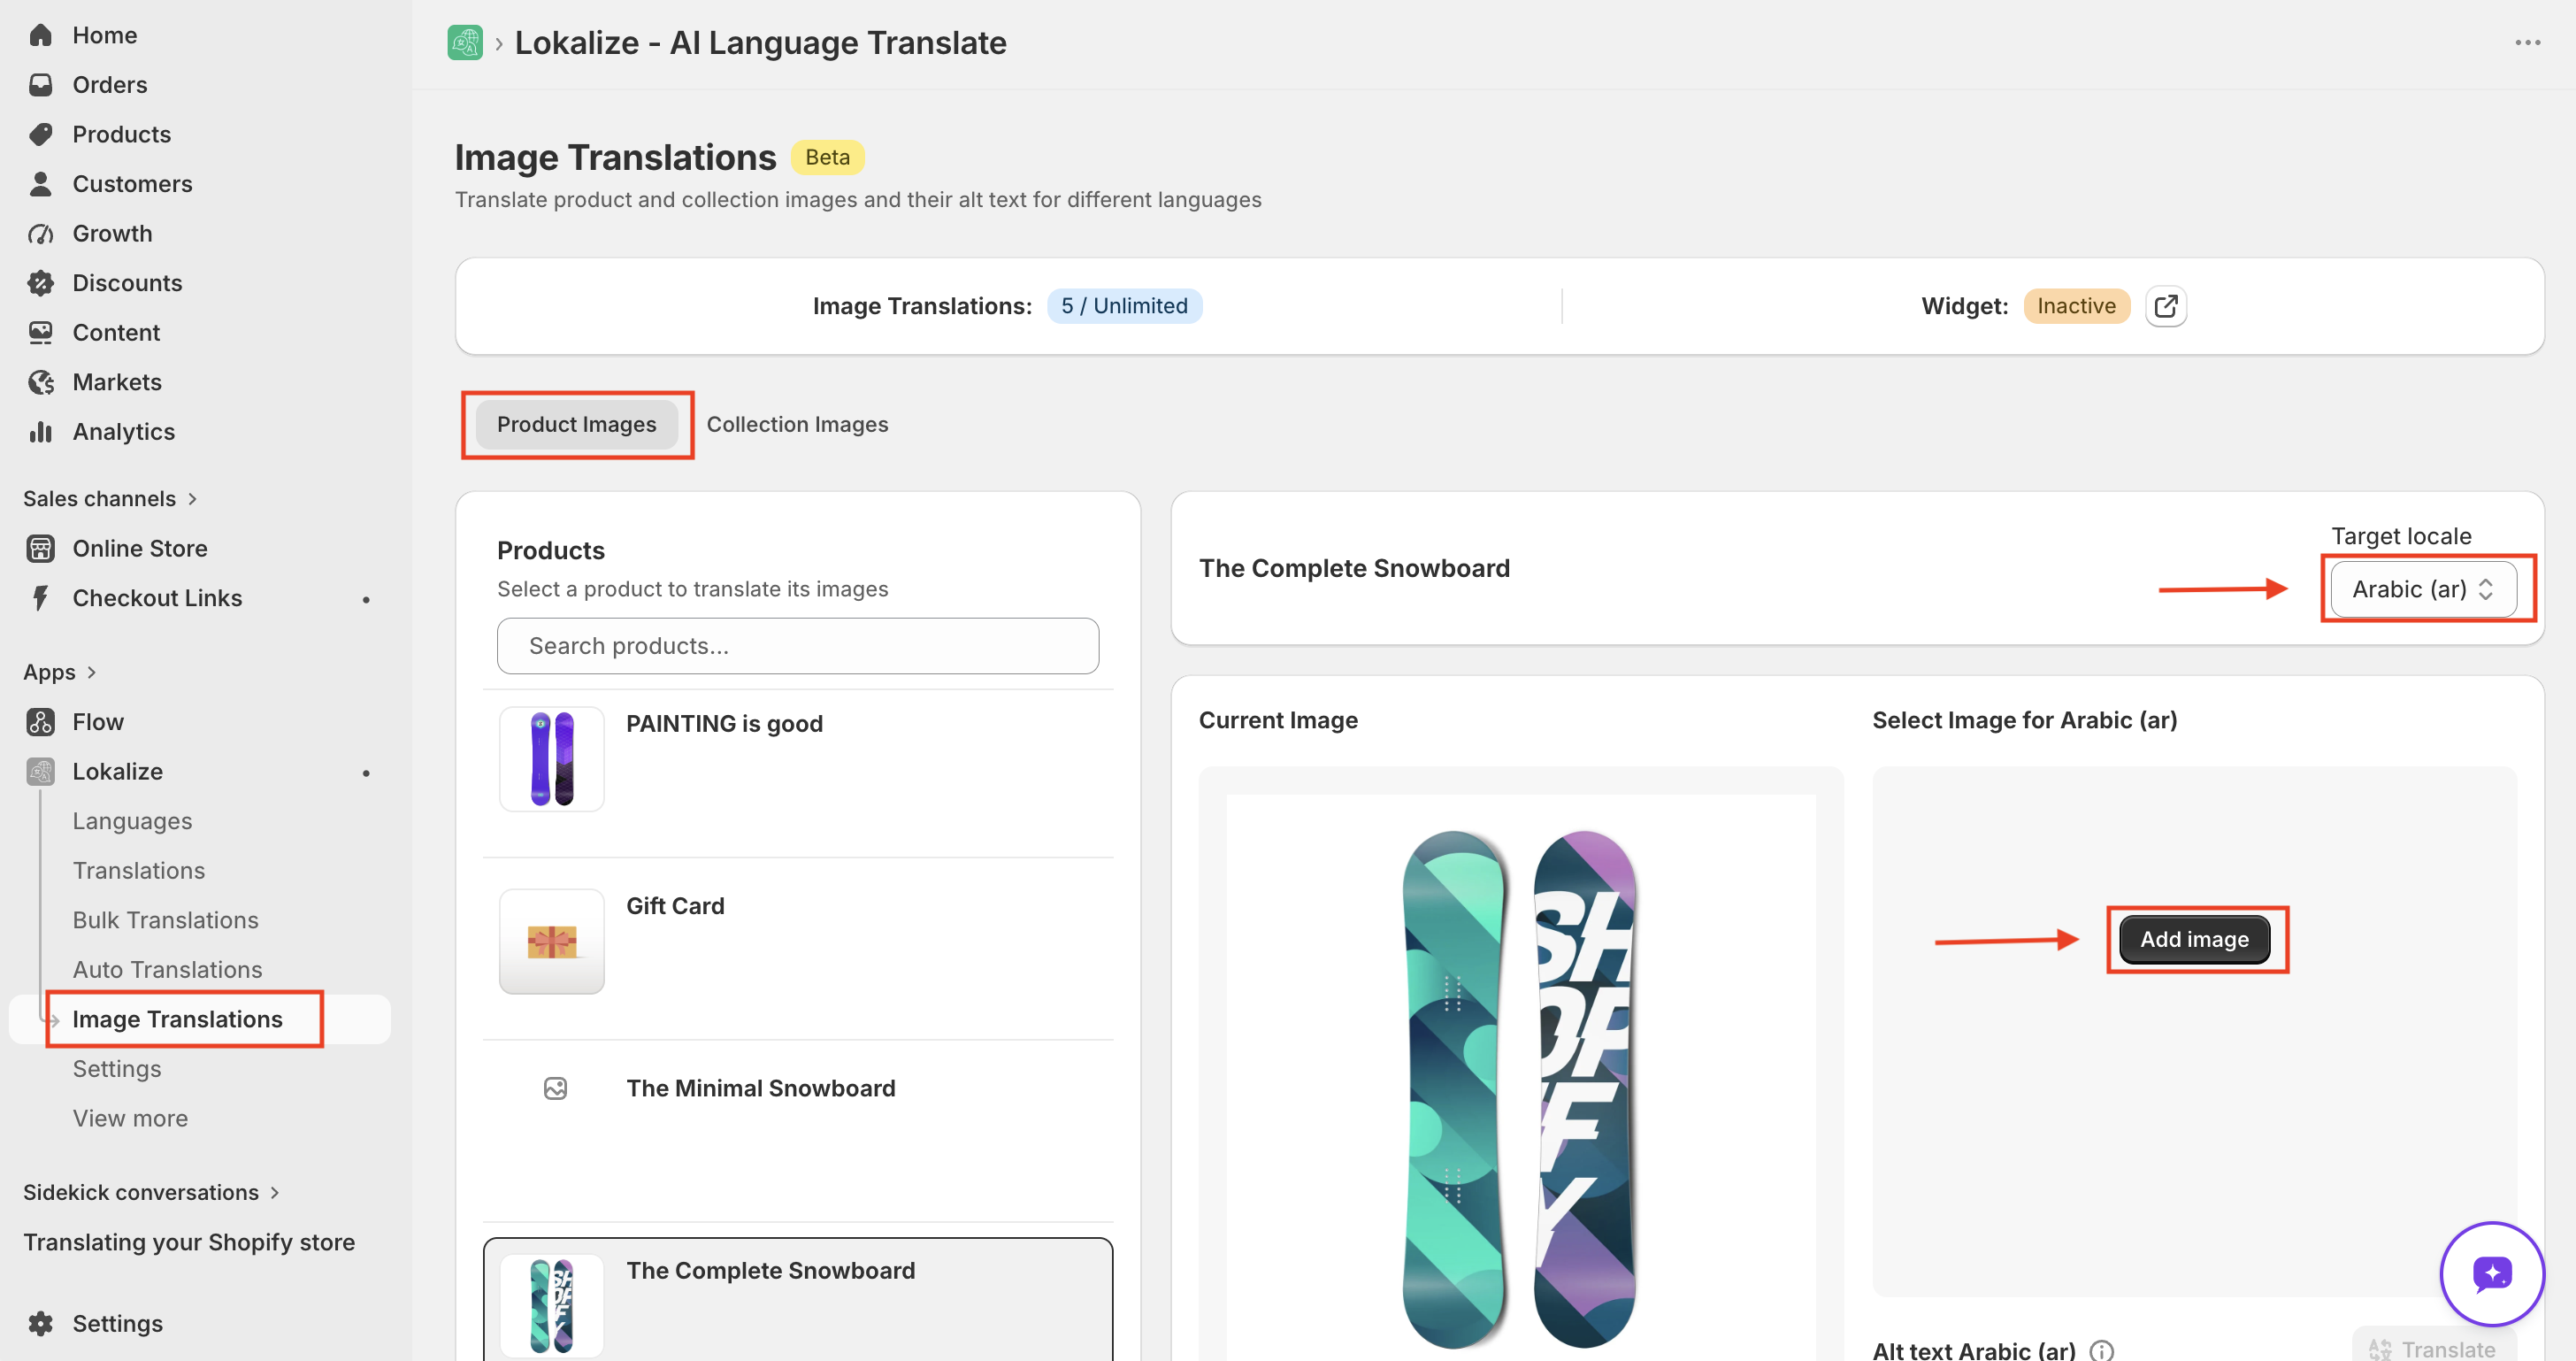Open Translations under Lokalize
The height and width of the screenshot is (1361, 2576).
(138, 870)
